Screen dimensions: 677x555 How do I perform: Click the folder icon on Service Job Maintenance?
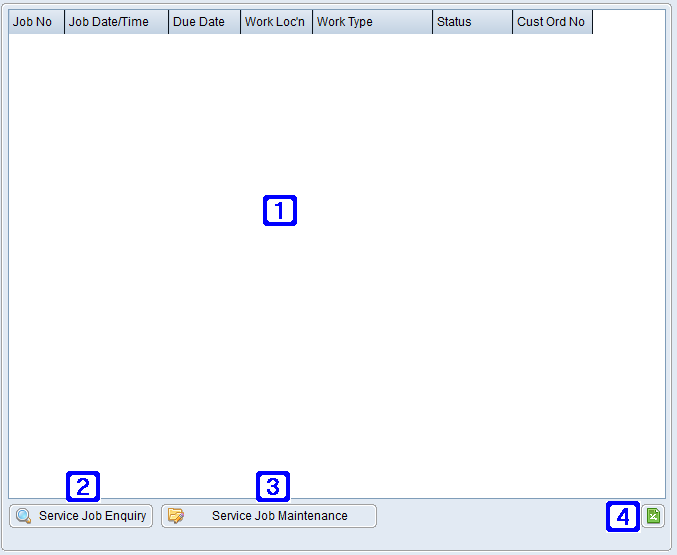(176, 516)
